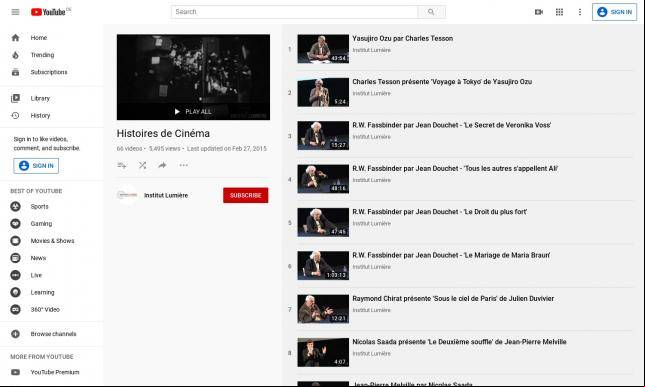The image size is (645, 387).
Task: Focus the Search input field
Action: point(295,12)
